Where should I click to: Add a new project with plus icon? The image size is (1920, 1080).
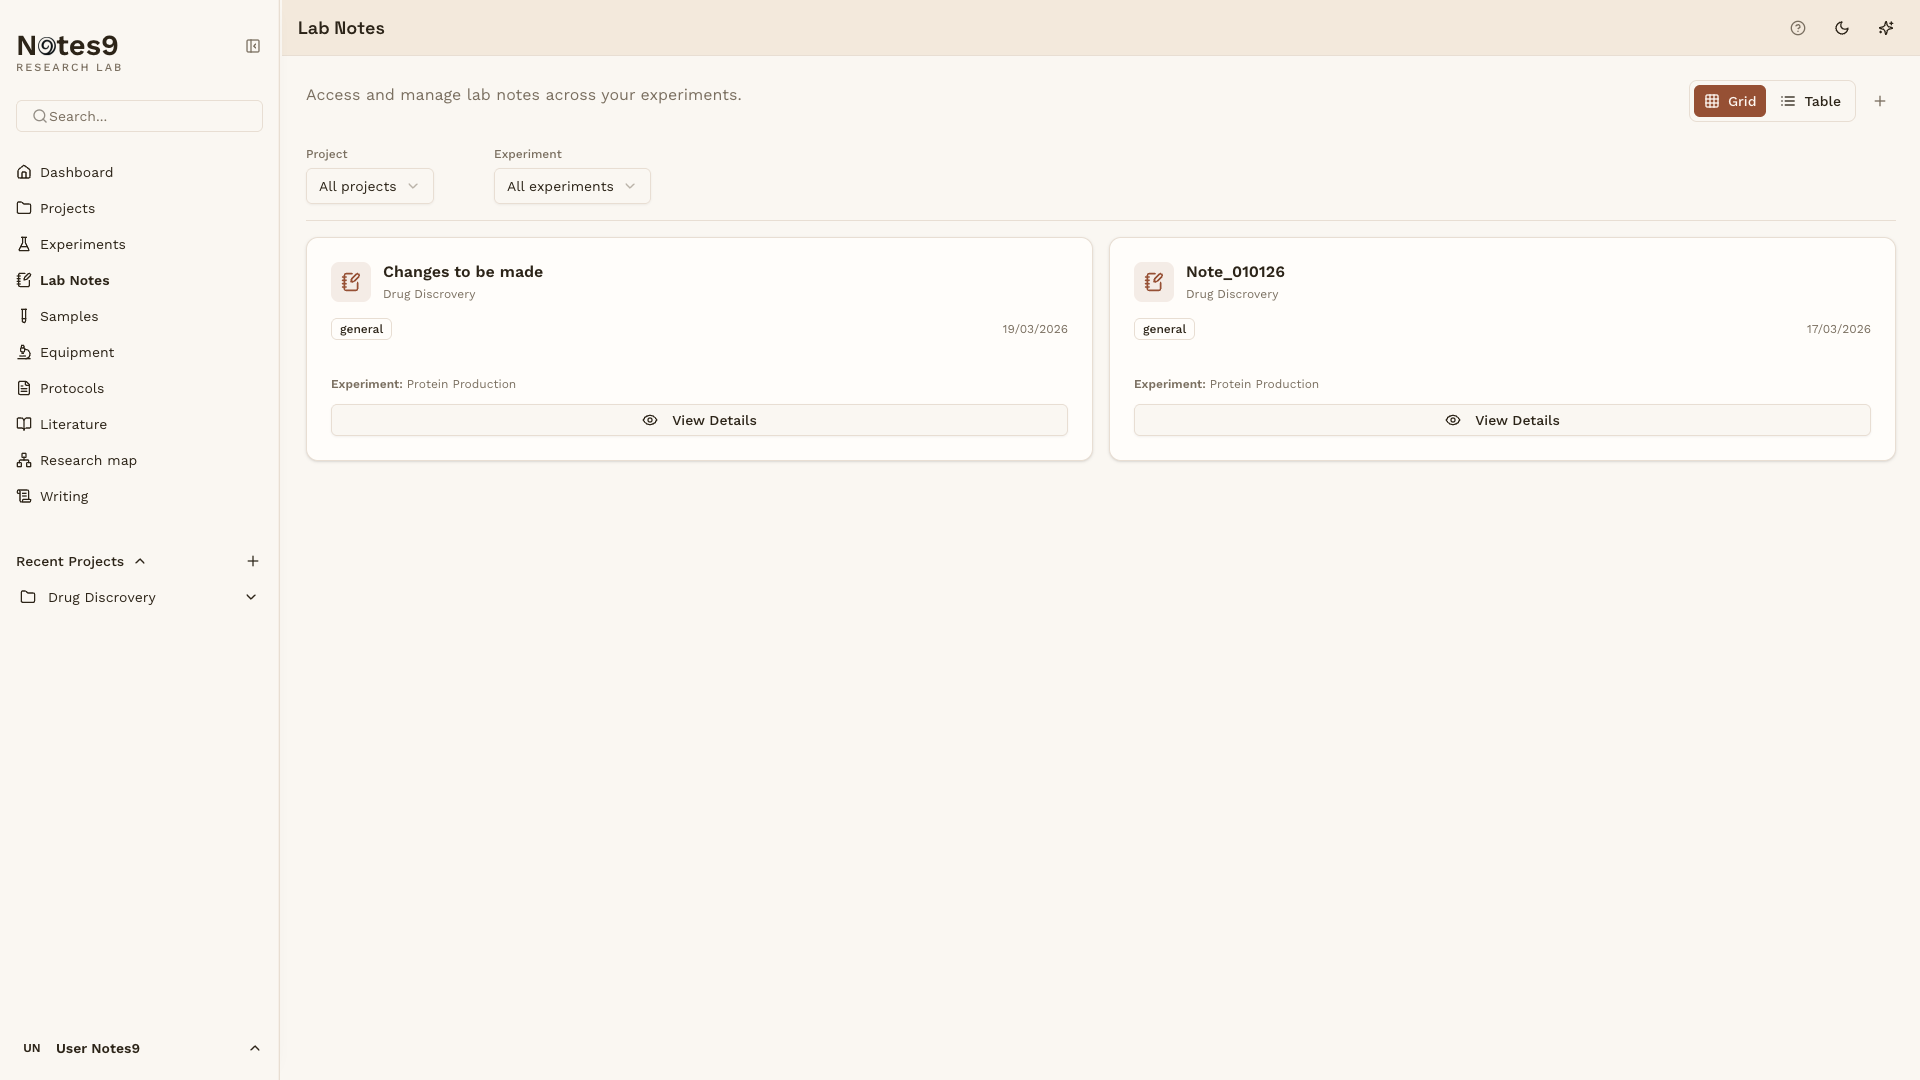(253, 561)
